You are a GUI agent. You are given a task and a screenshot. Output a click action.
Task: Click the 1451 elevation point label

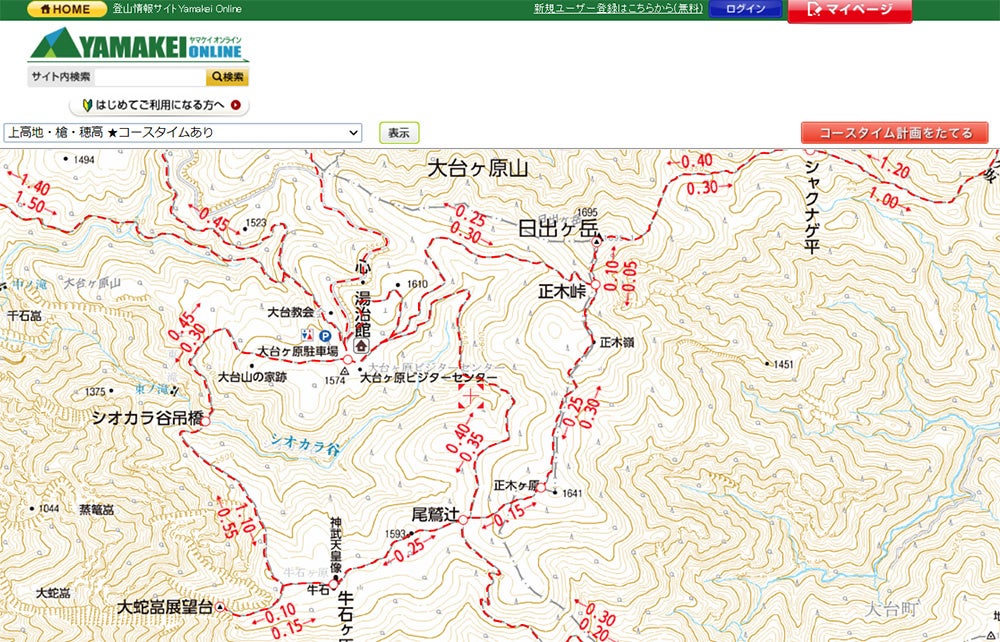point(784,364)
